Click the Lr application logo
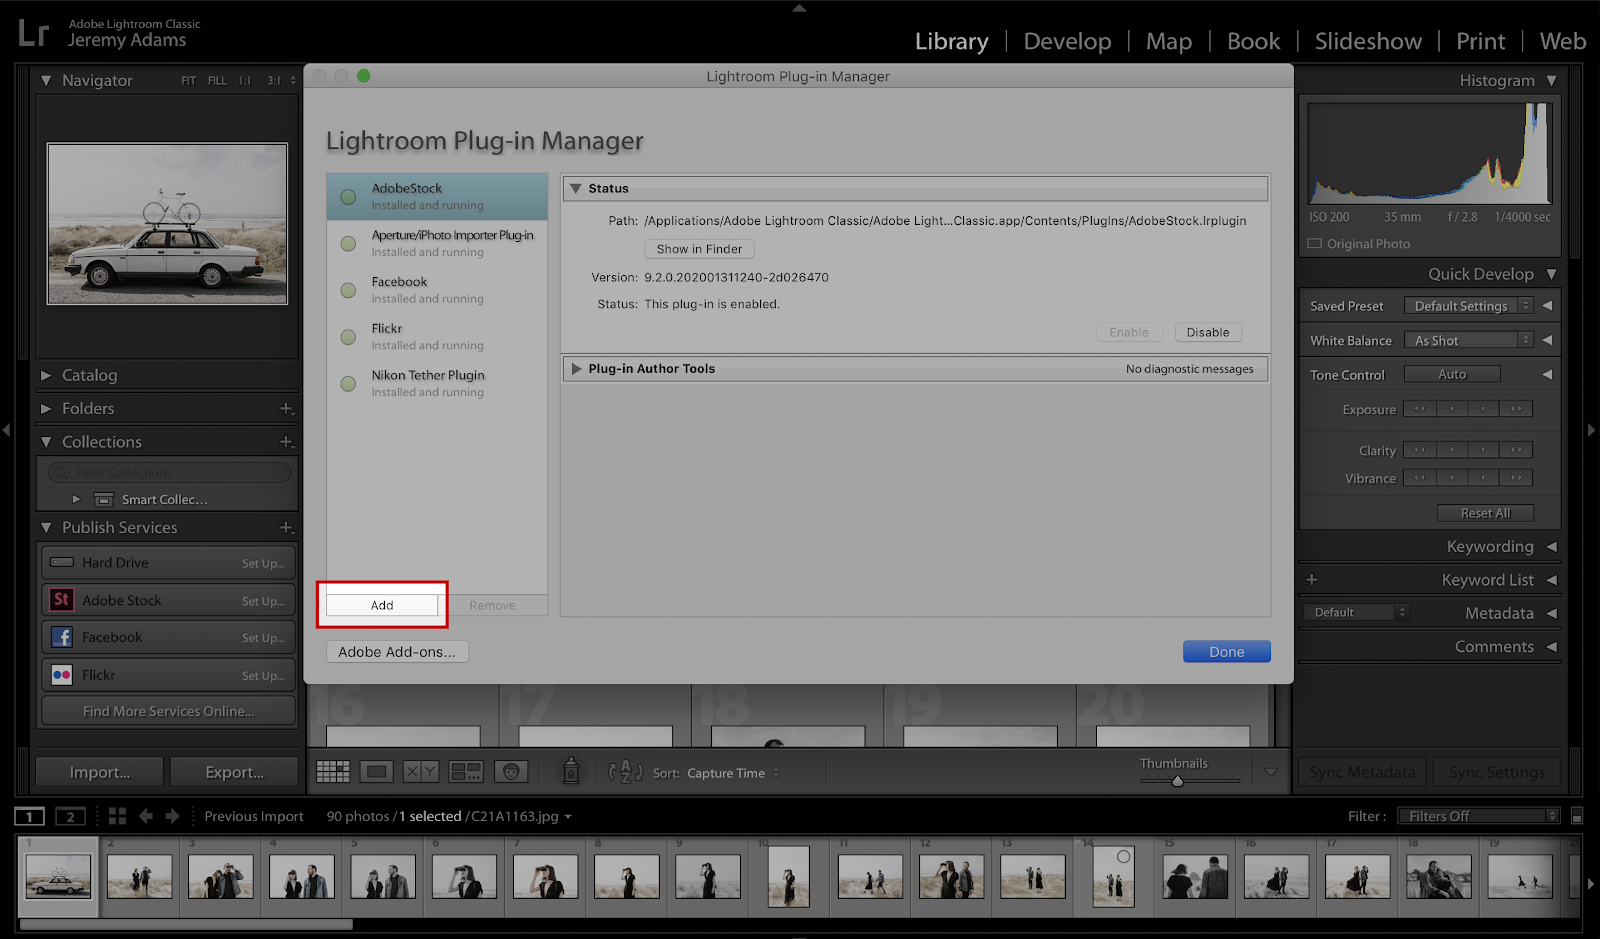 click(x=33, y=33)
